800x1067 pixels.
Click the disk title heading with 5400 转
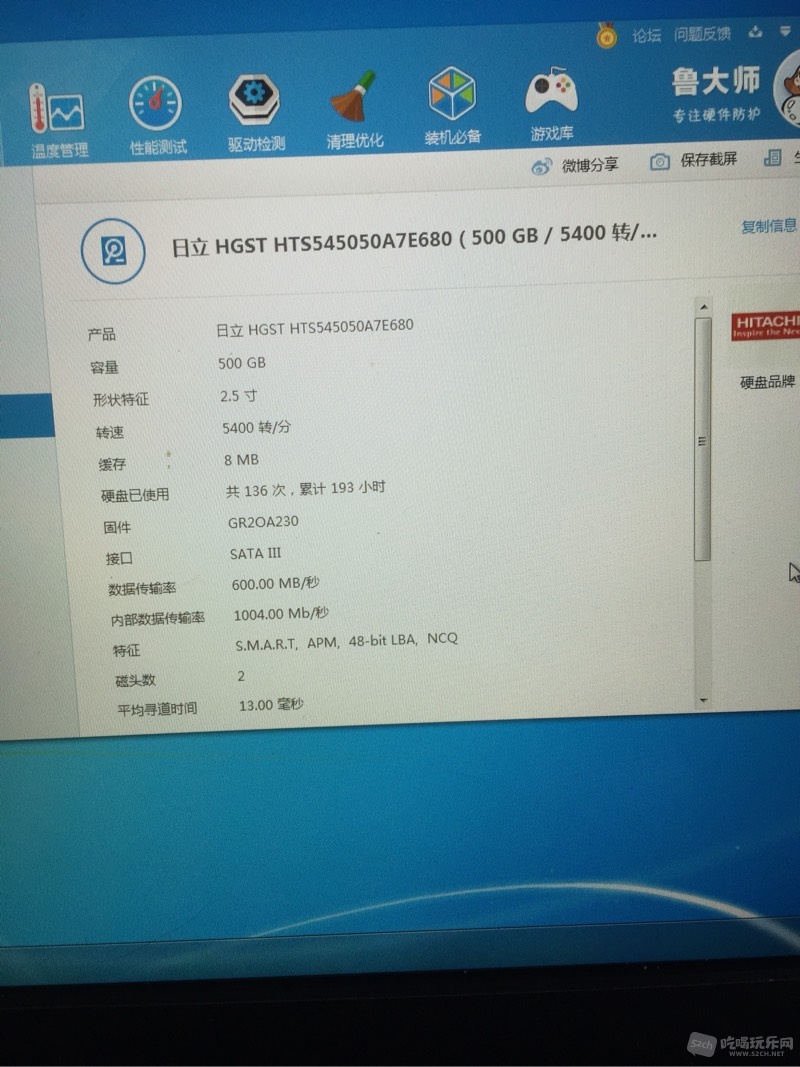pos(414,240)
